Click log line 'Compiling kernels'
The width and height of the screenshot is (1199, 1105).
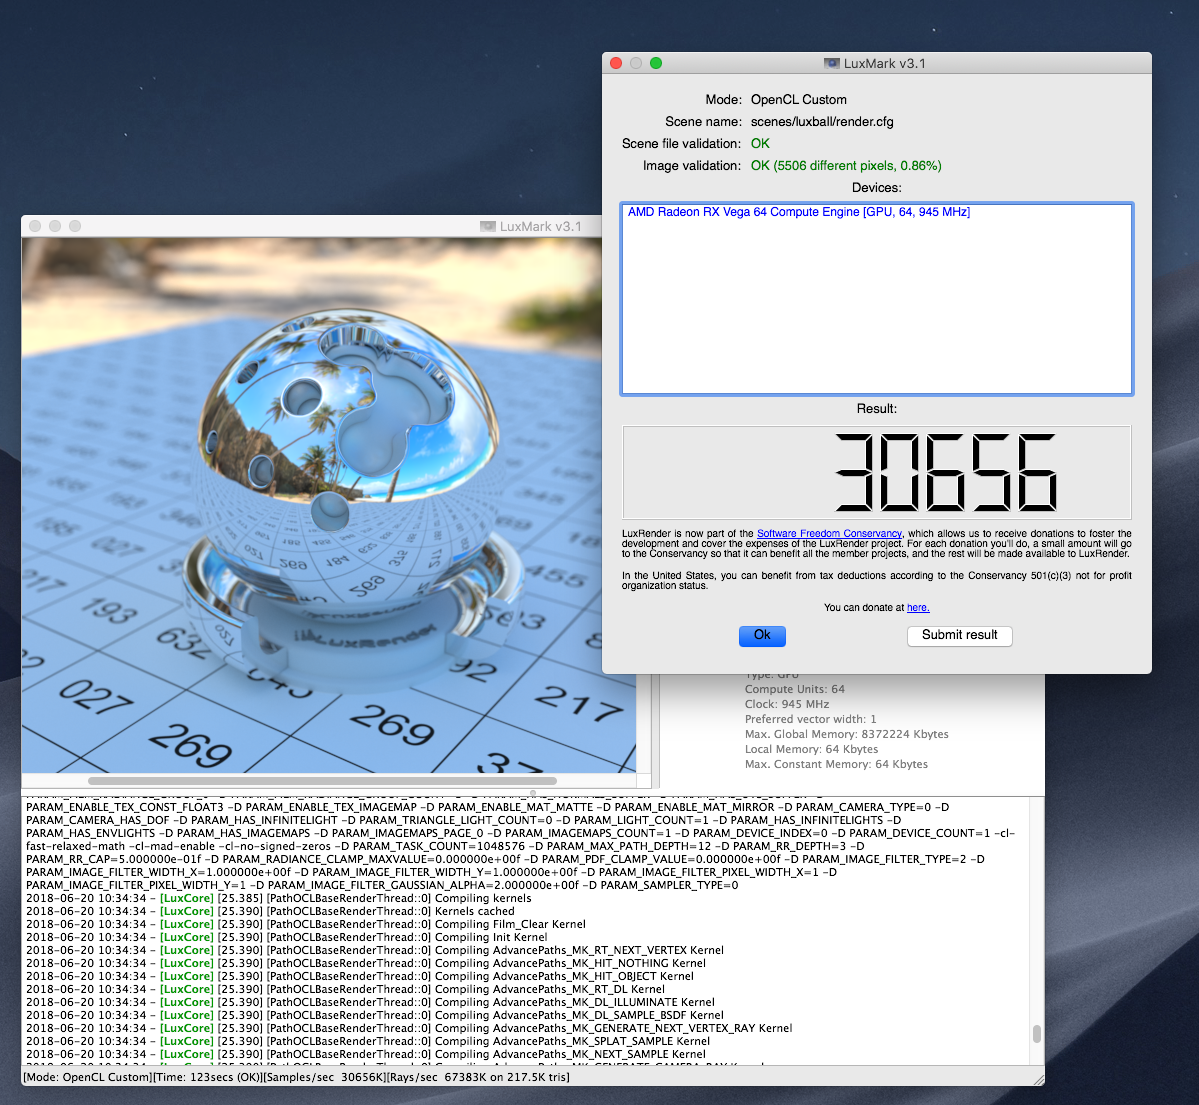tap(278, 899)
